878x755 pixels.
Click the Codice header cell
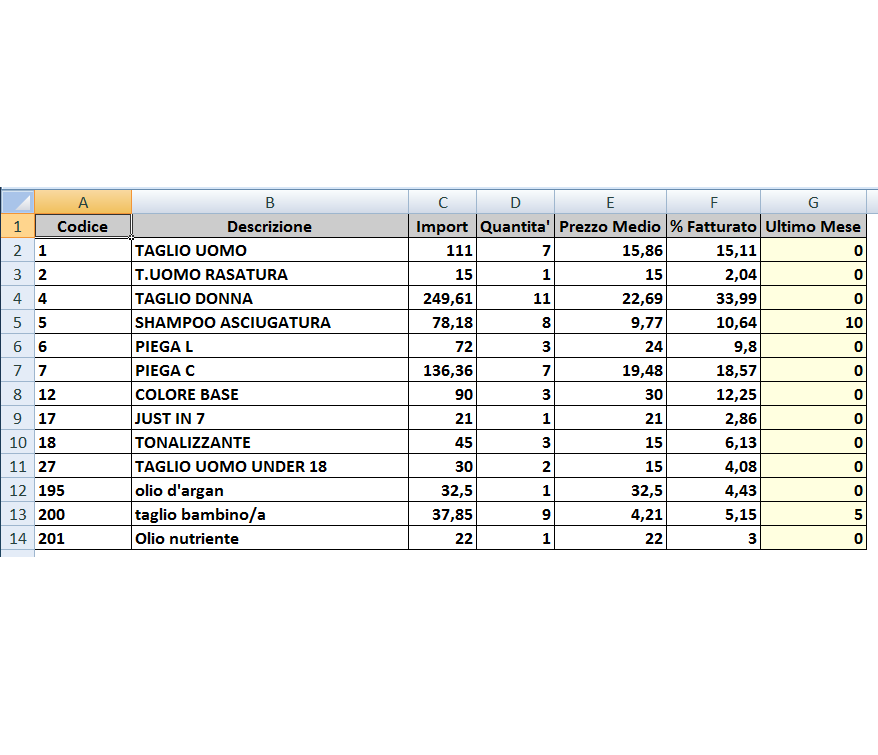[x=83, y=226]
